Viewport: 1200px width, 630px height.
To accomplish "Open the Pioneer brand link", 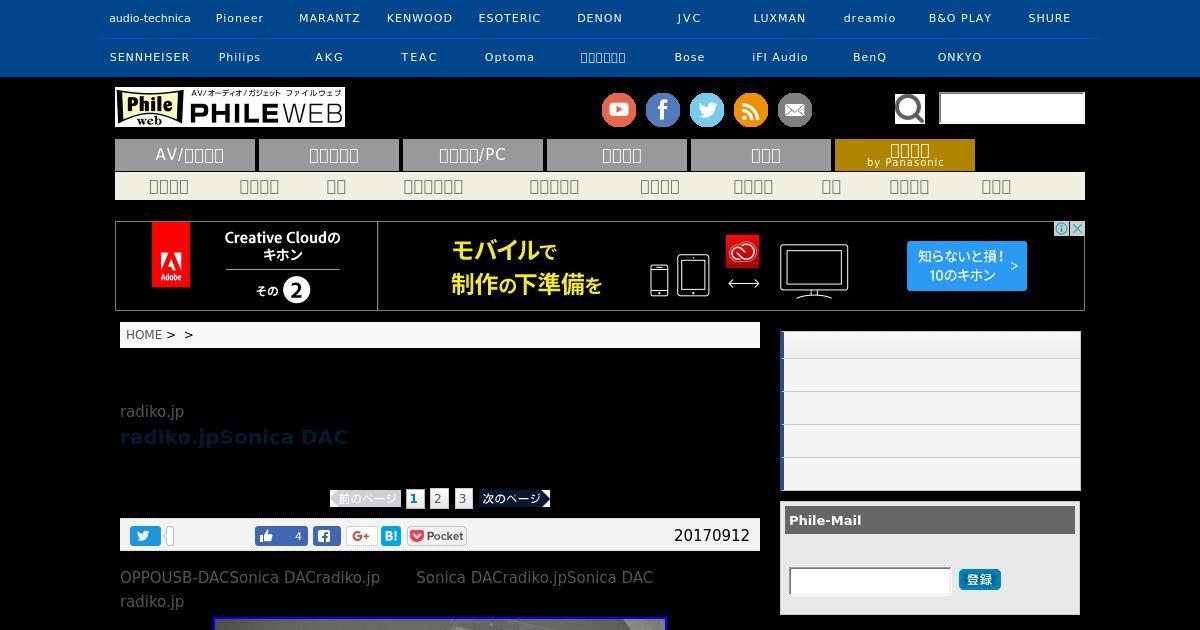I will pyautogui.click(x=240, y=18).
